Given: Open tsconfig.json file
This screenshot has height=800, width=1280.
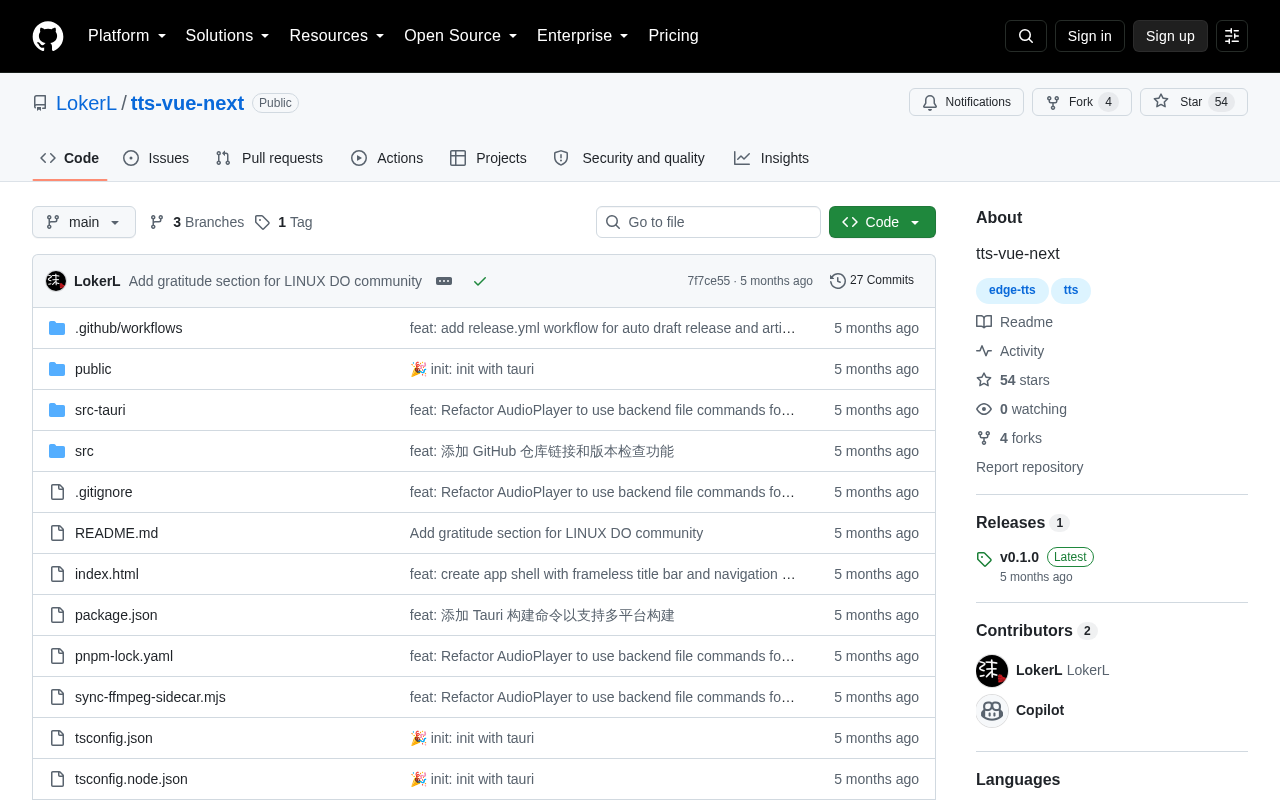Looking at the screenshot, I should tap(114, 738).
